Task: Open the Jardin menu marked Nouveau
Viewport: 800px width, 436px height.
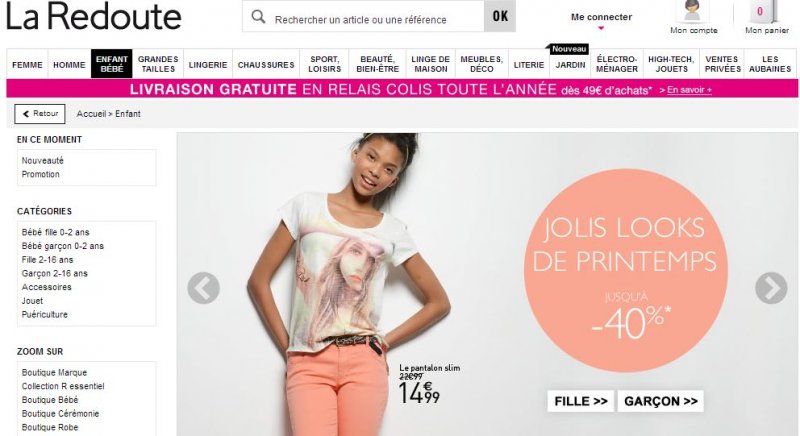Action: [x=570, y=65]
